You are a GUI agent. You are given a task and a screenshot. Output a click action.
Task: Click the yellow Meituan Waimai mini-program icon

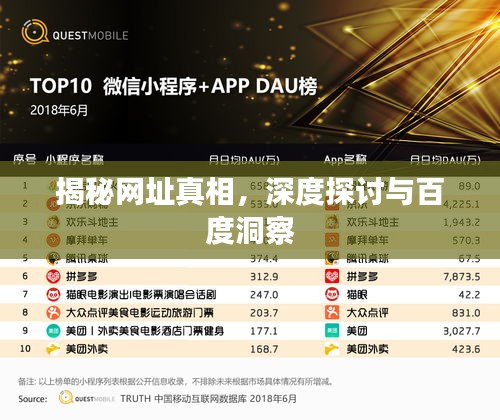(x=53, y=349)
